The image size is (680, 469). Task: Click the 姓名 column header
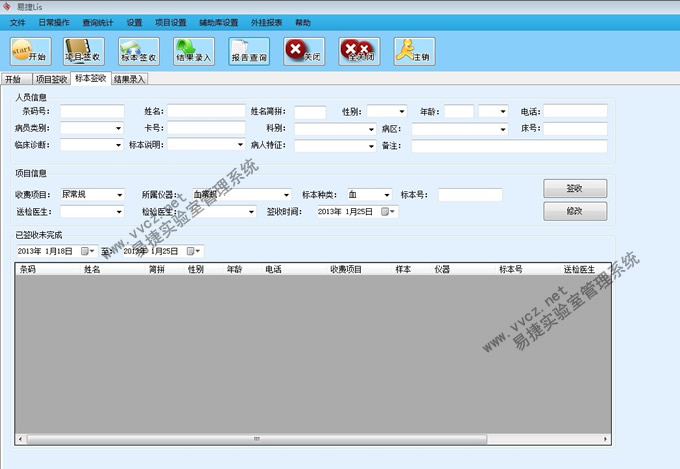(x=92, y=269)
